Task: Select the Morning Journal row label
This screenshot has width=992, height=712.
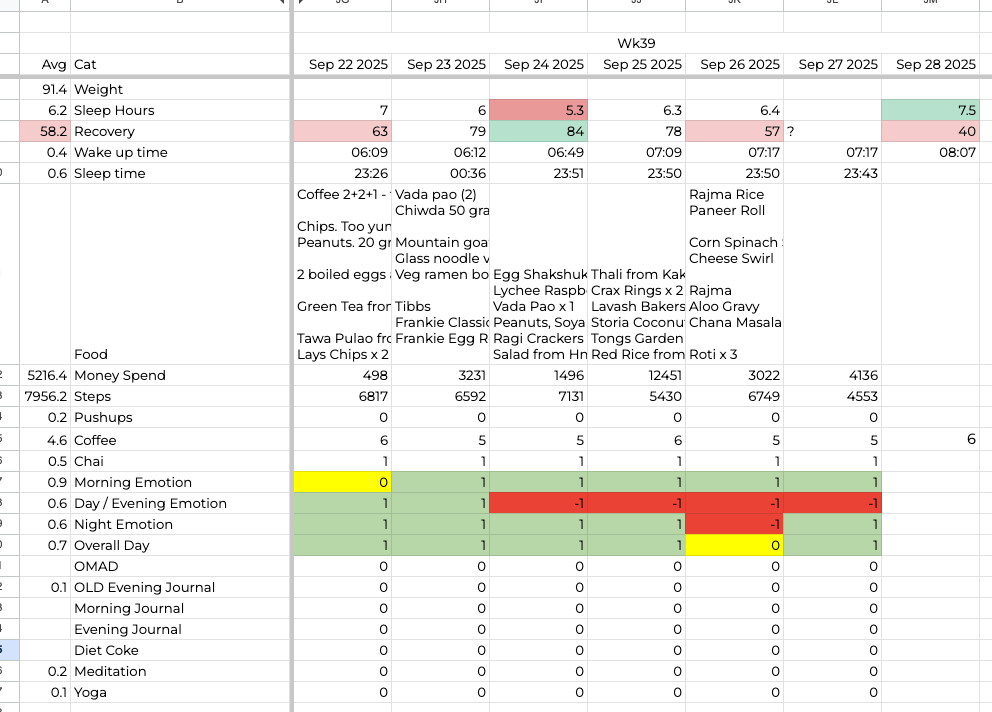Action: coord(180,608)
